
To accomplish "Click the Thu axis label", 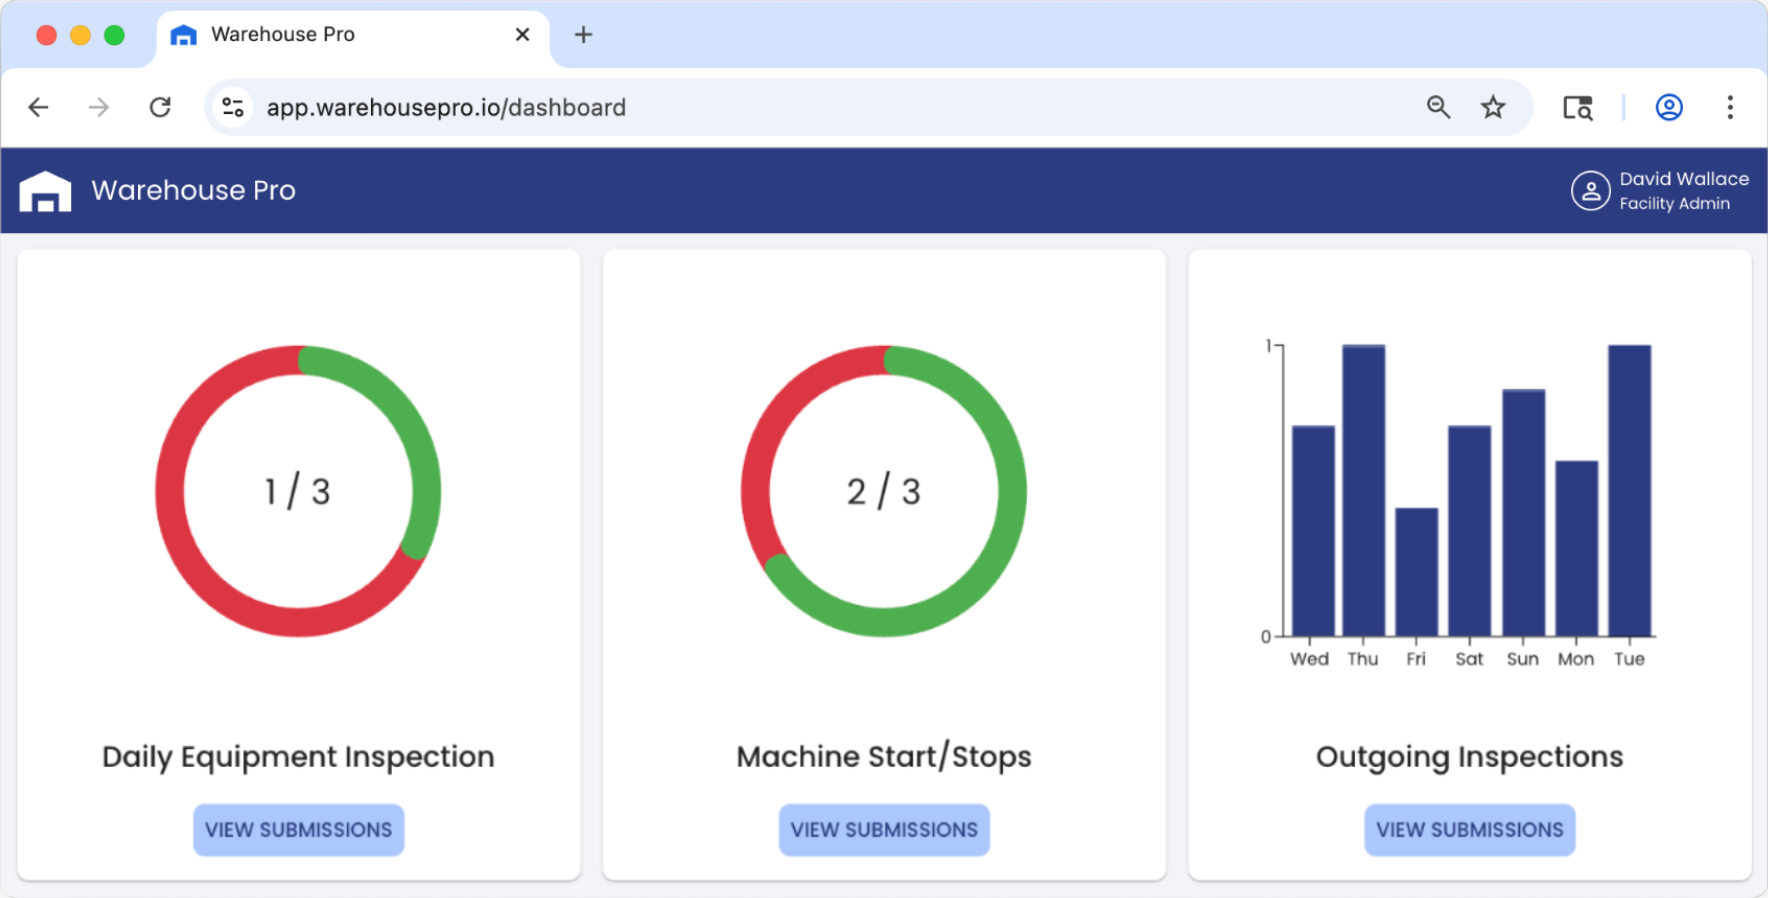I will (x=1363, y=659).
